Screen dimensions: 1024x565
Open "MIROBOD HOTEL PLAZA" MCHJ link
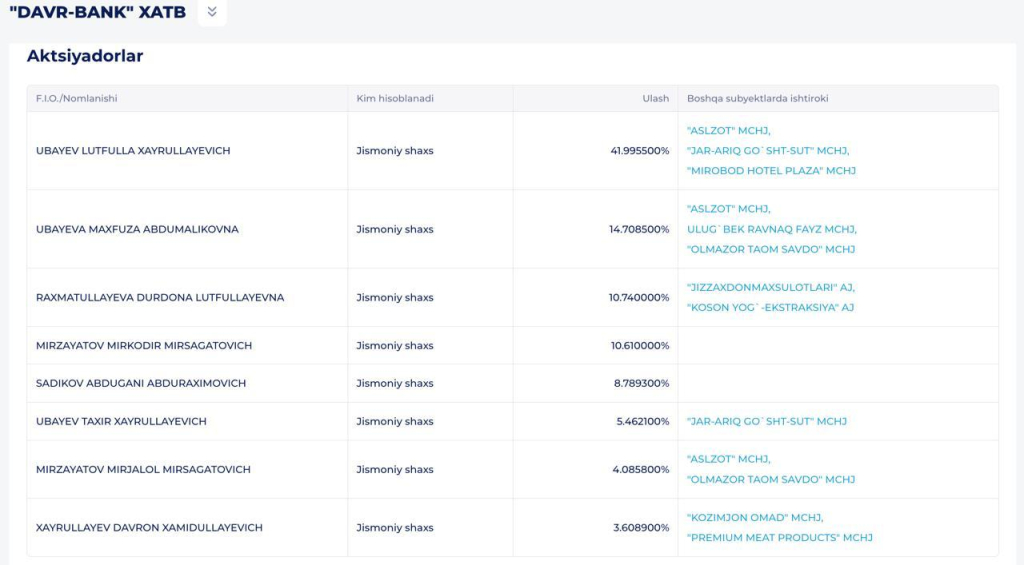(771, 170)
